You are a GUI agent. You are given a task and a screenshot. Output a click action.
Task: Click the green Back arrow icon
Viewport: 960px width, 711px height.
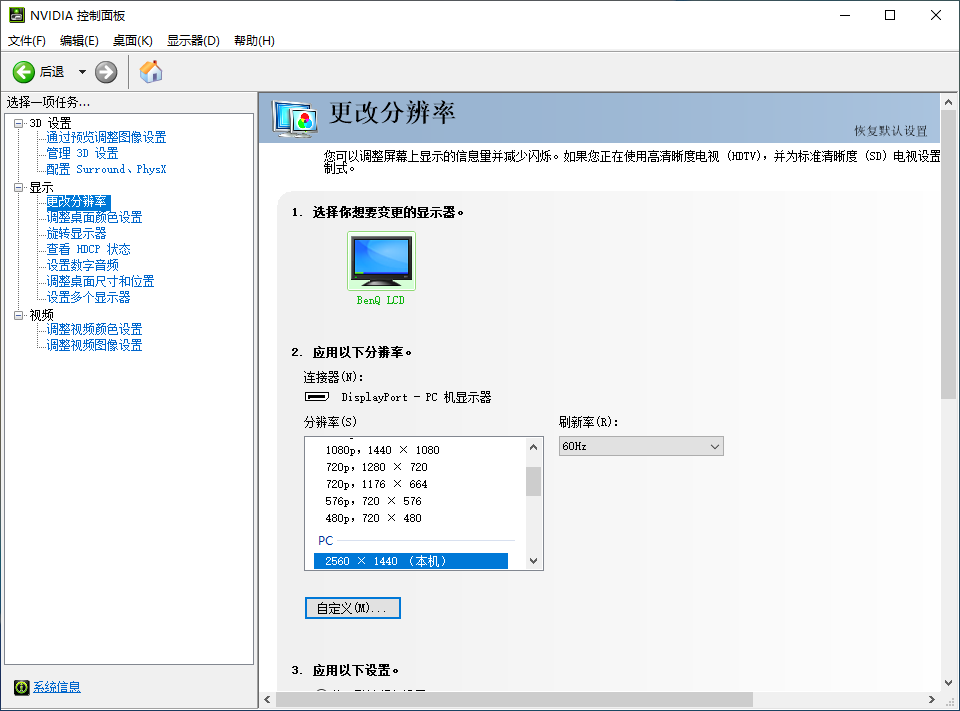24,72
